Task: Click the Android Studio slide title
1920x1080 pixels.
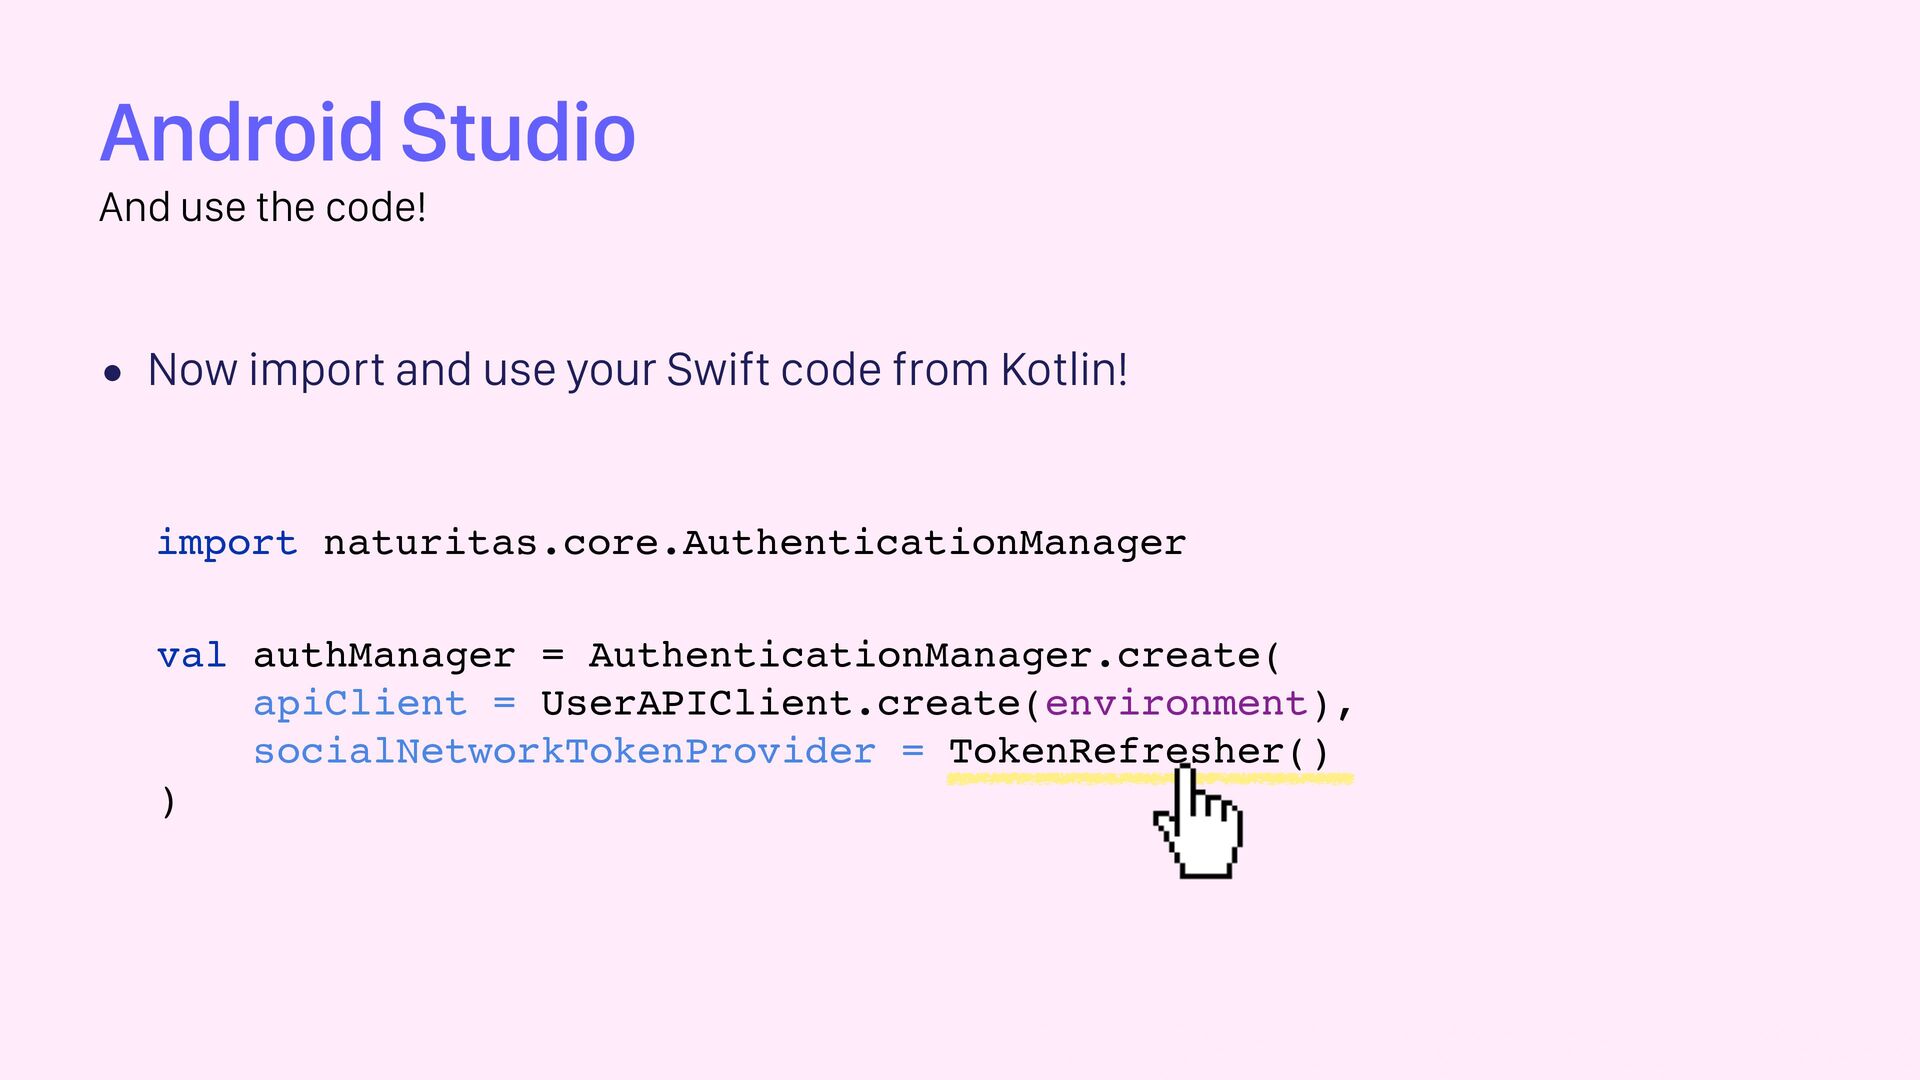Action: click(x=367, y=133)
